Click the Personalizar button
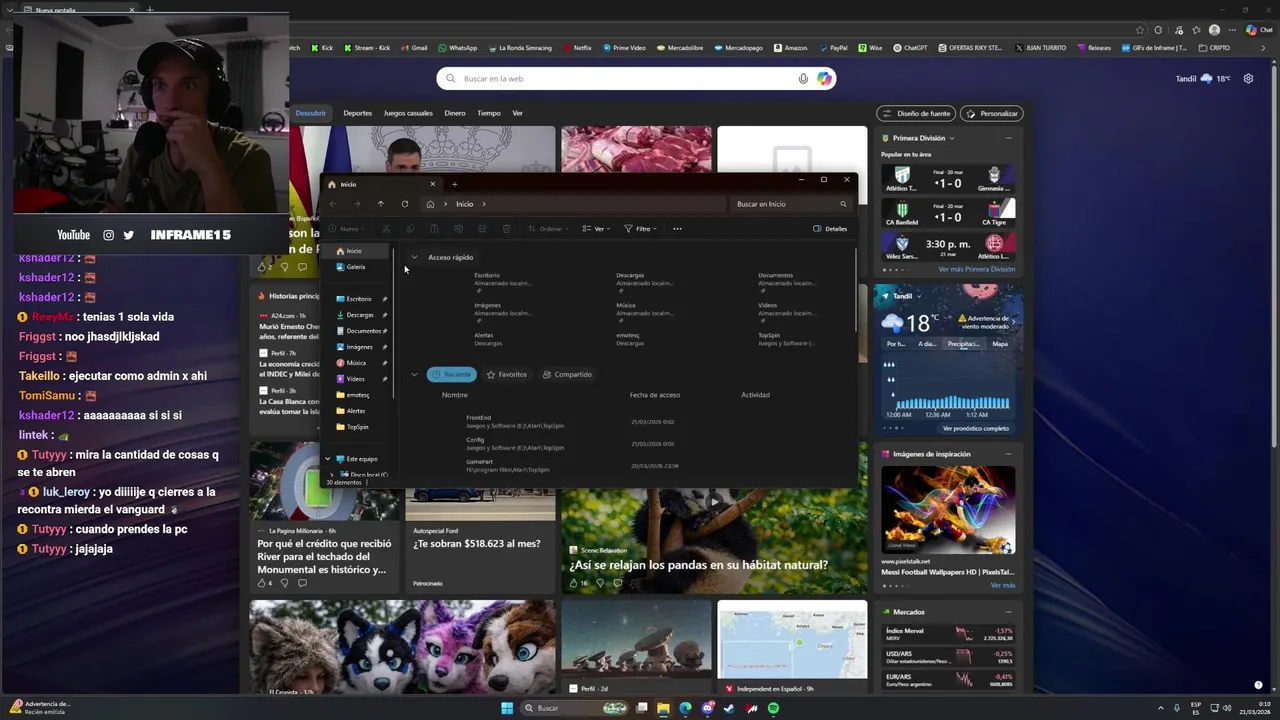The height and width of the screenshot is (720, 1280). [x=991, y=113]
